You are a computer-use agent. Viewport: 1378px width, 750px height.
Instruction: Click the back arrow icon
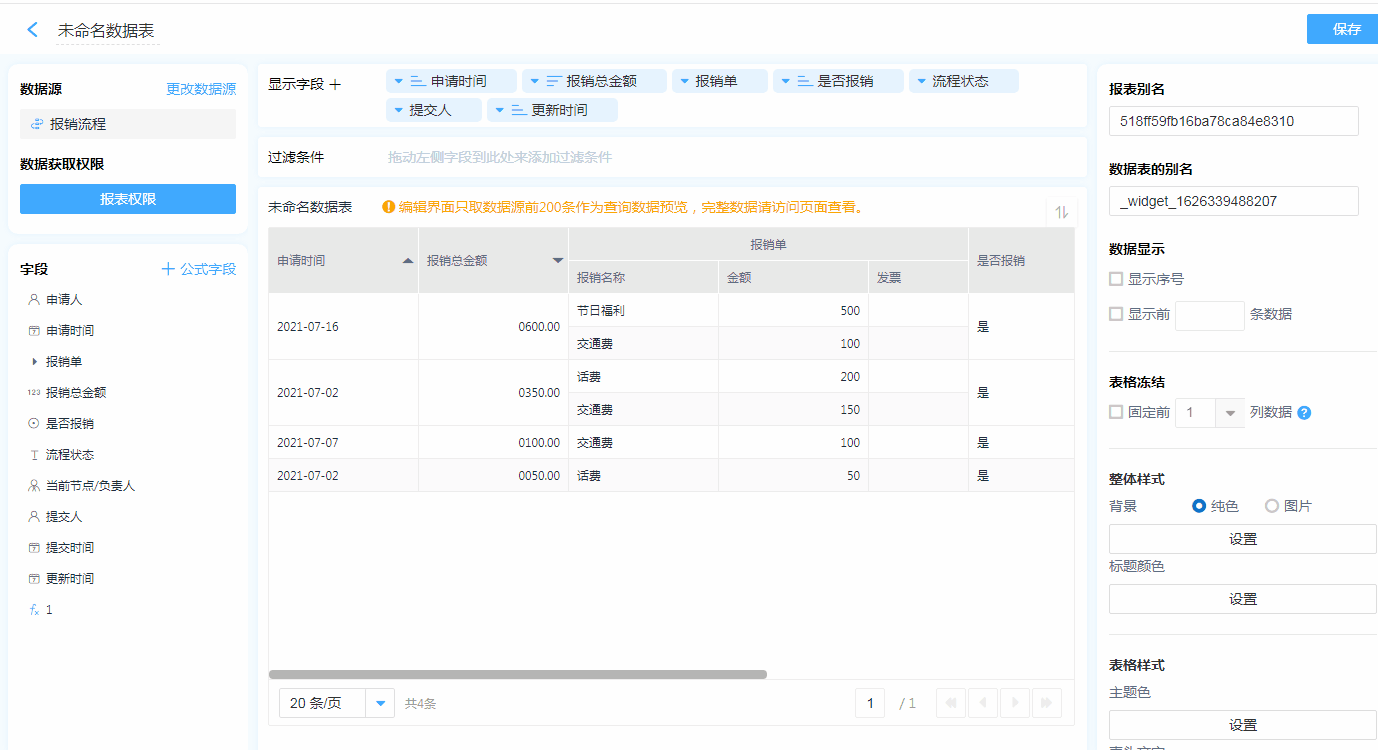(x=32, y=30)
